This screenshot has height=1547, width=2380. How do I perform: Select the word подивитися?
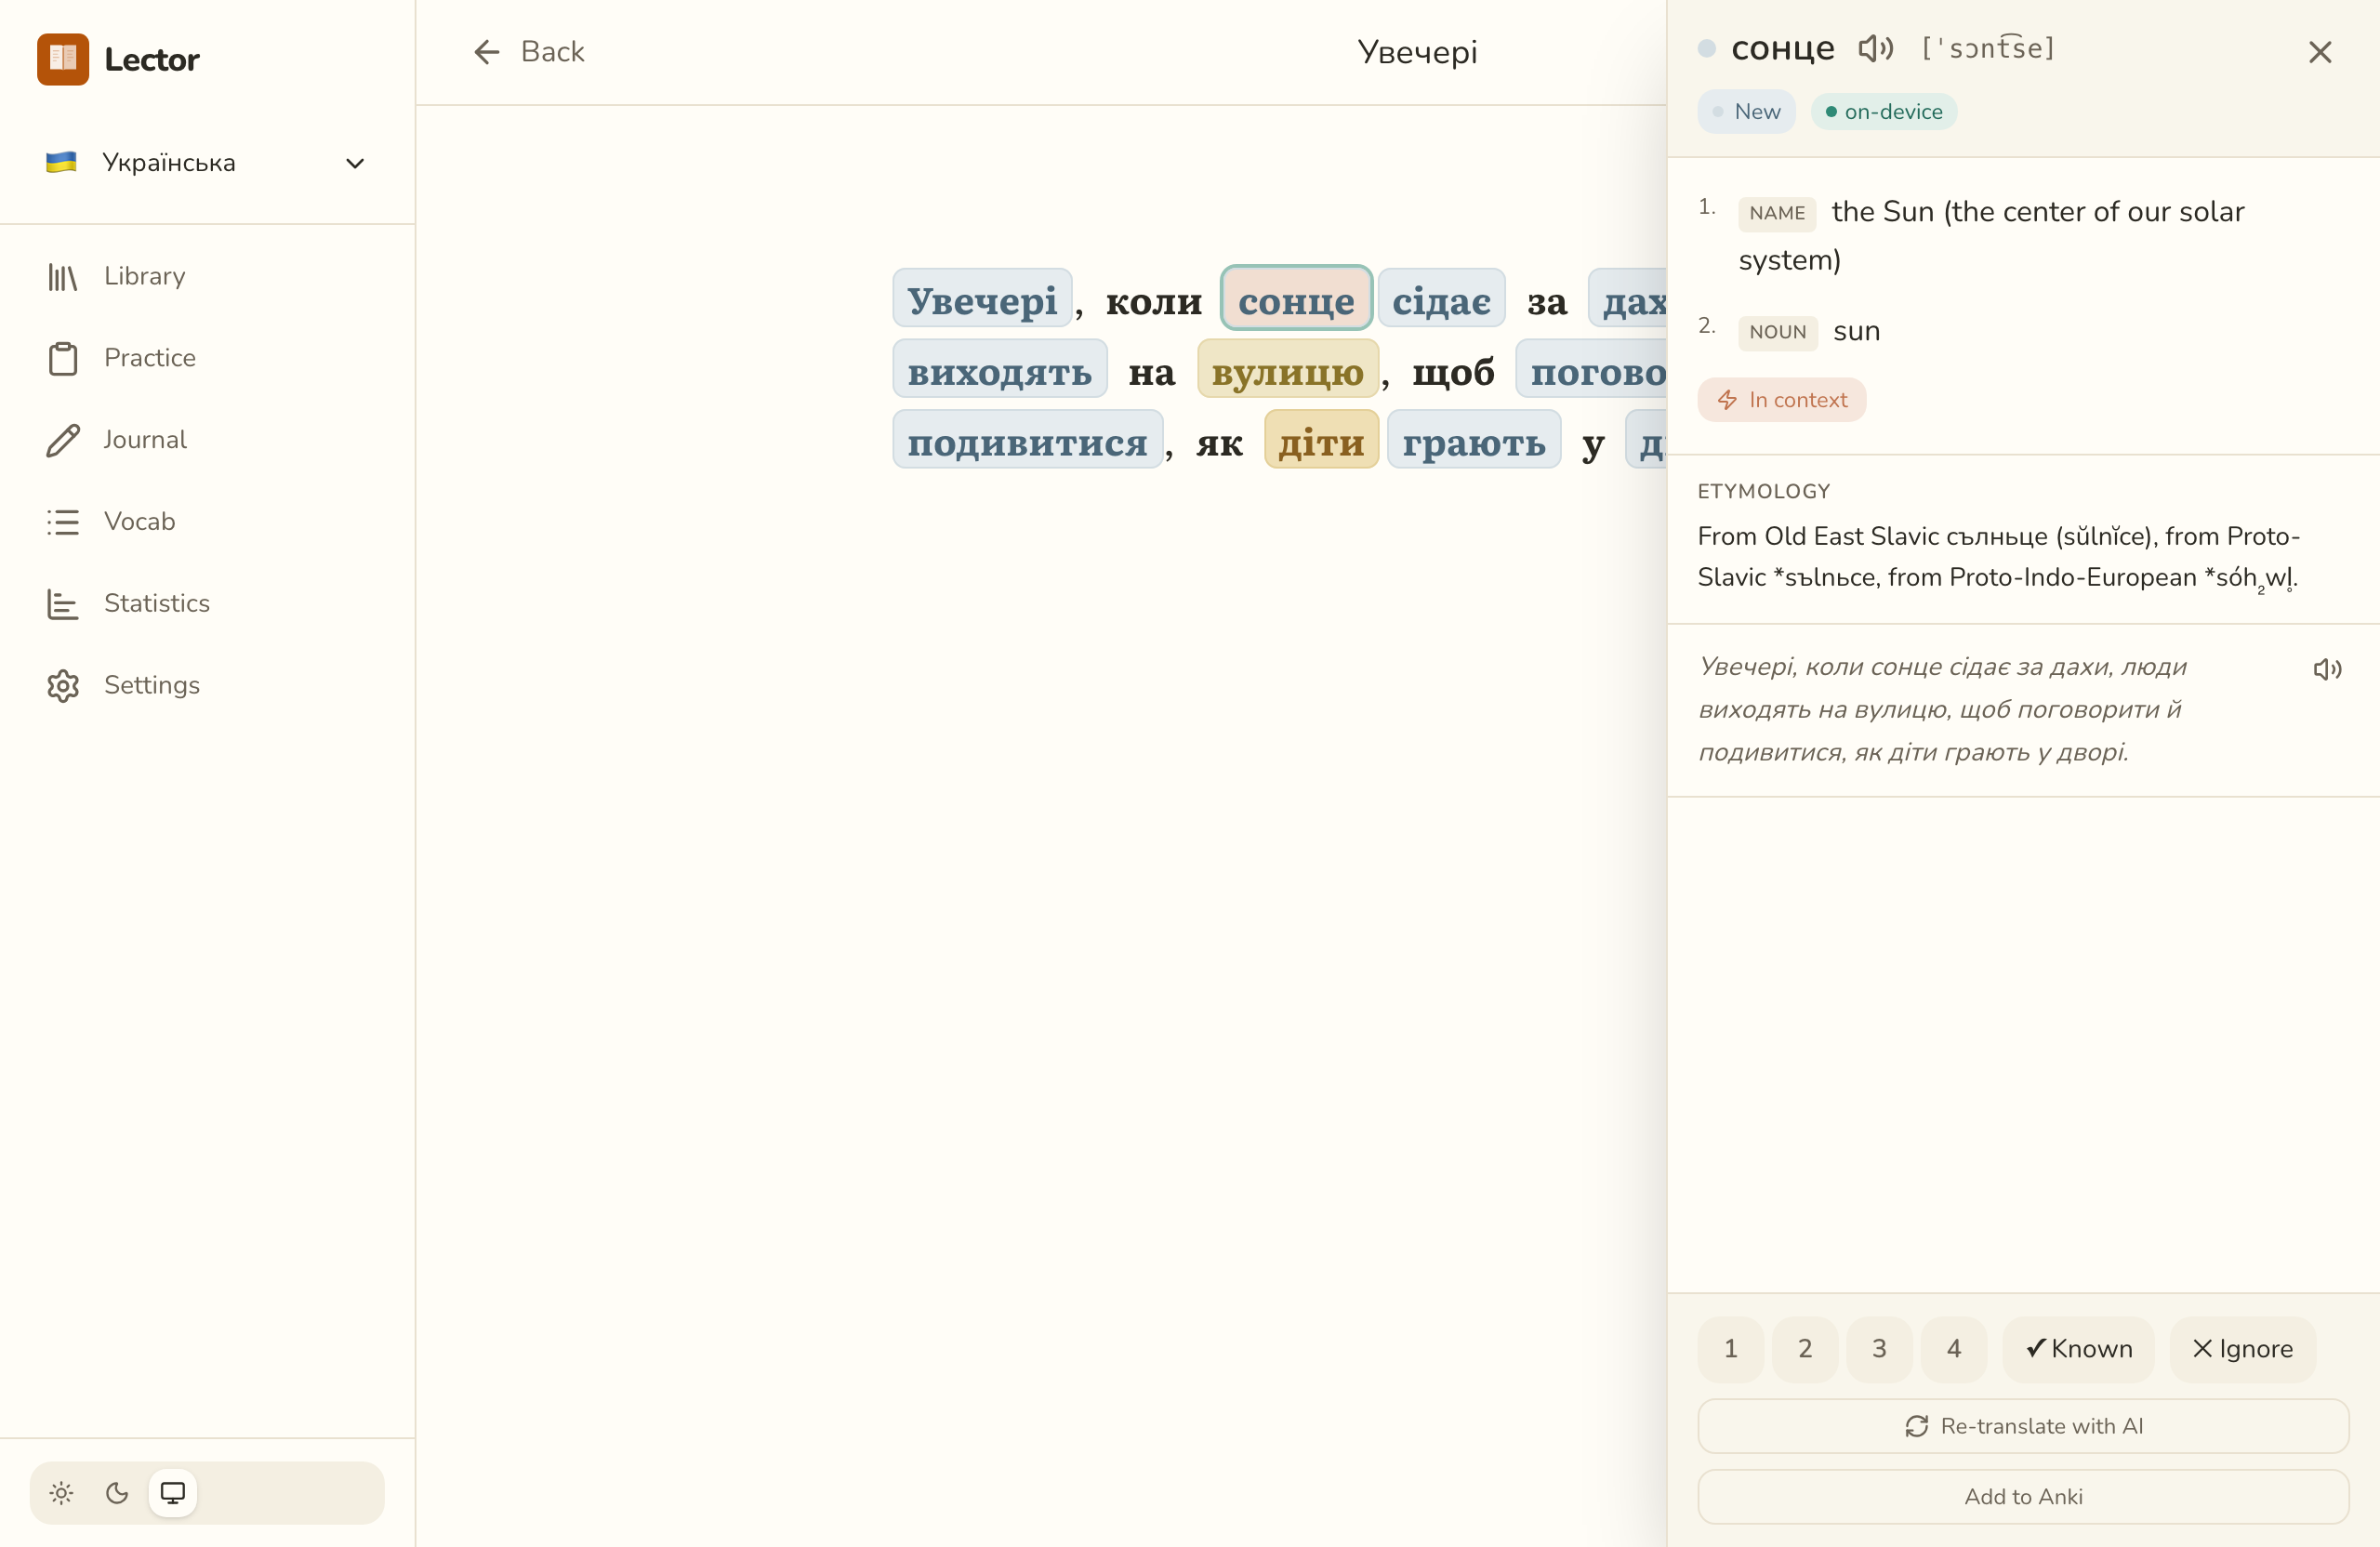click(1028, 441)
